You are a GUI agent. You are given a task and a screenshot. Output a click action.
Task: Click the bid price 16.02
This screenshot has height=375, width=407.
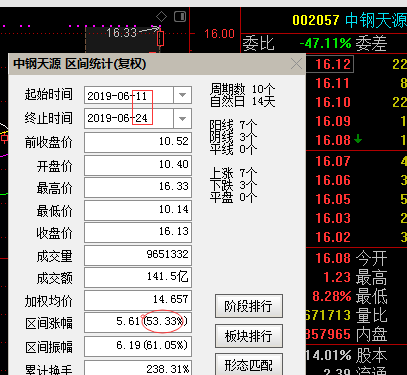(332, 237)
